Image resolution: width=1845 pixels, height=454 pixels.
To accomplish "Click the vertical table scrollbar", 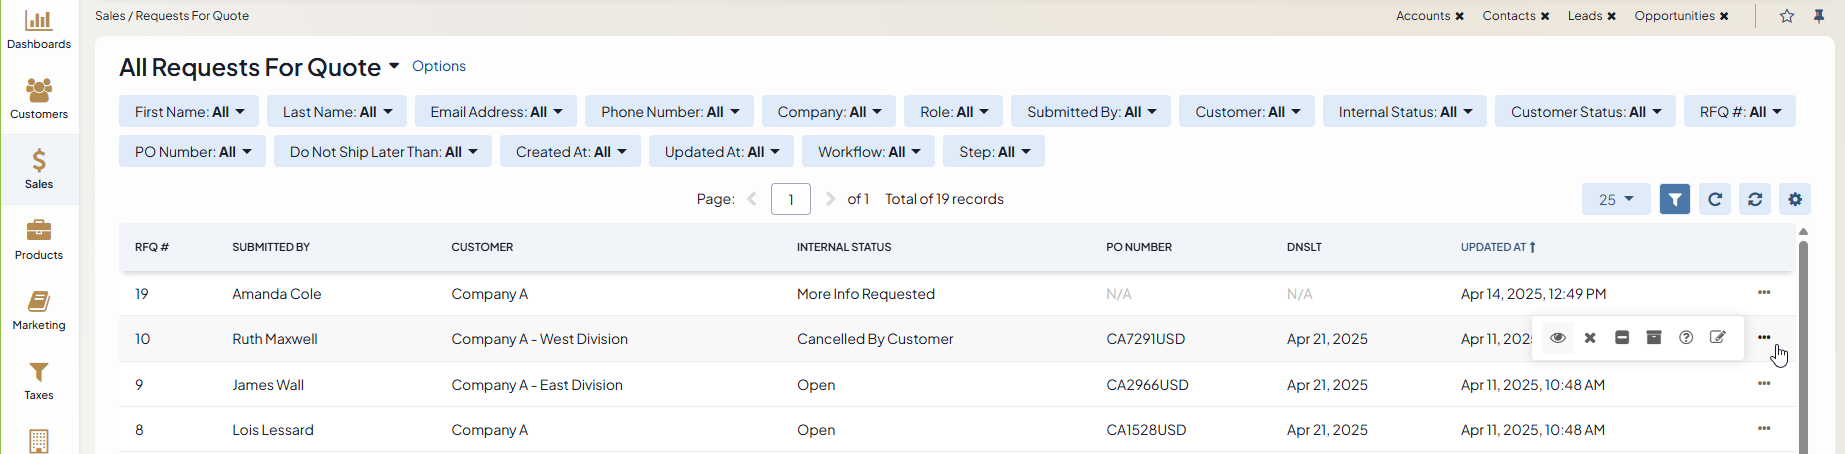I will click(1803, 340).
